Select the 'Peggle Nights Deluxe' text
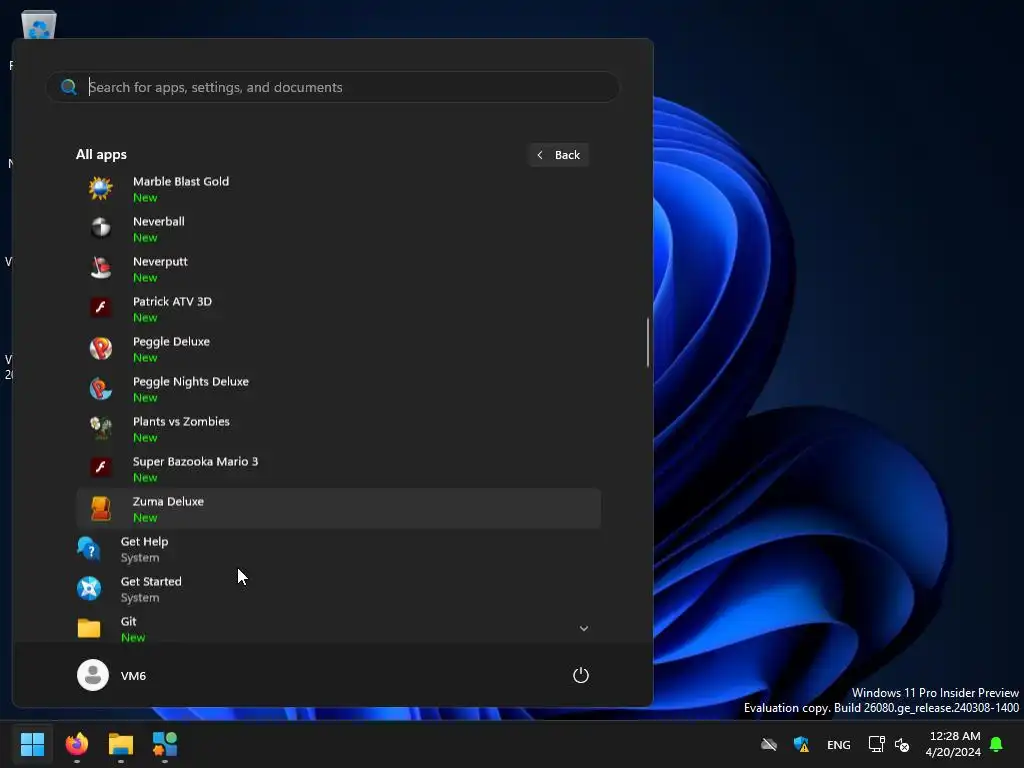The width and height of the screenshot is (1024, 768). 191,381
